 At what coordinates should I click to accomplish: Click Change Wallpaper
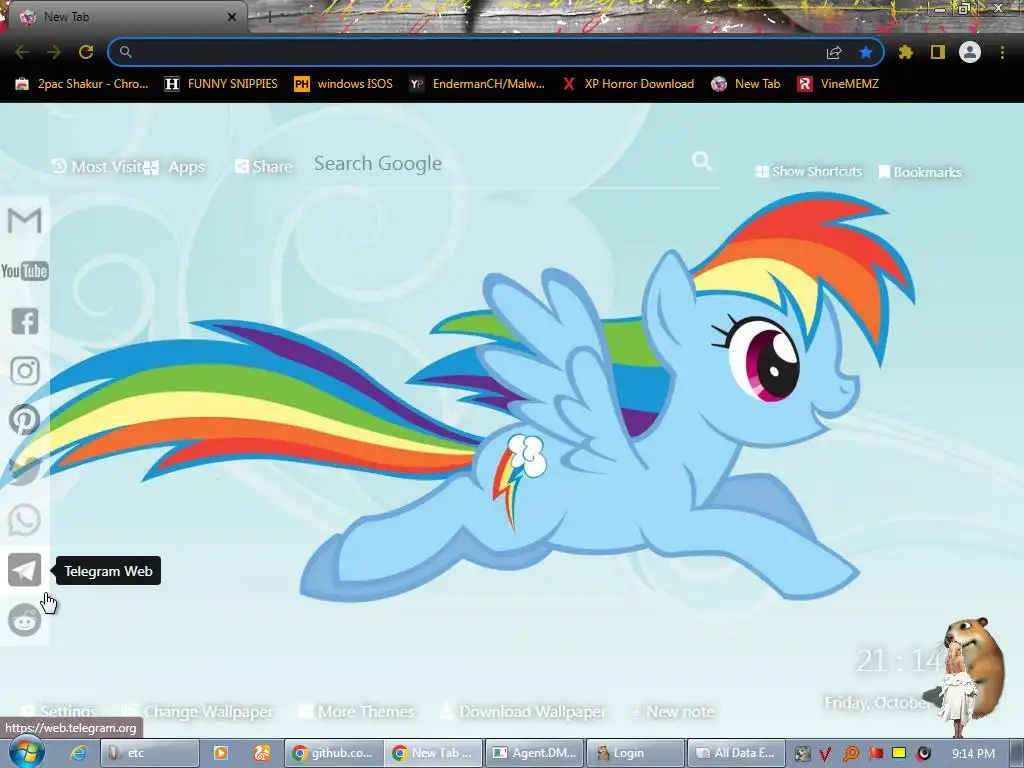(198, 711)
